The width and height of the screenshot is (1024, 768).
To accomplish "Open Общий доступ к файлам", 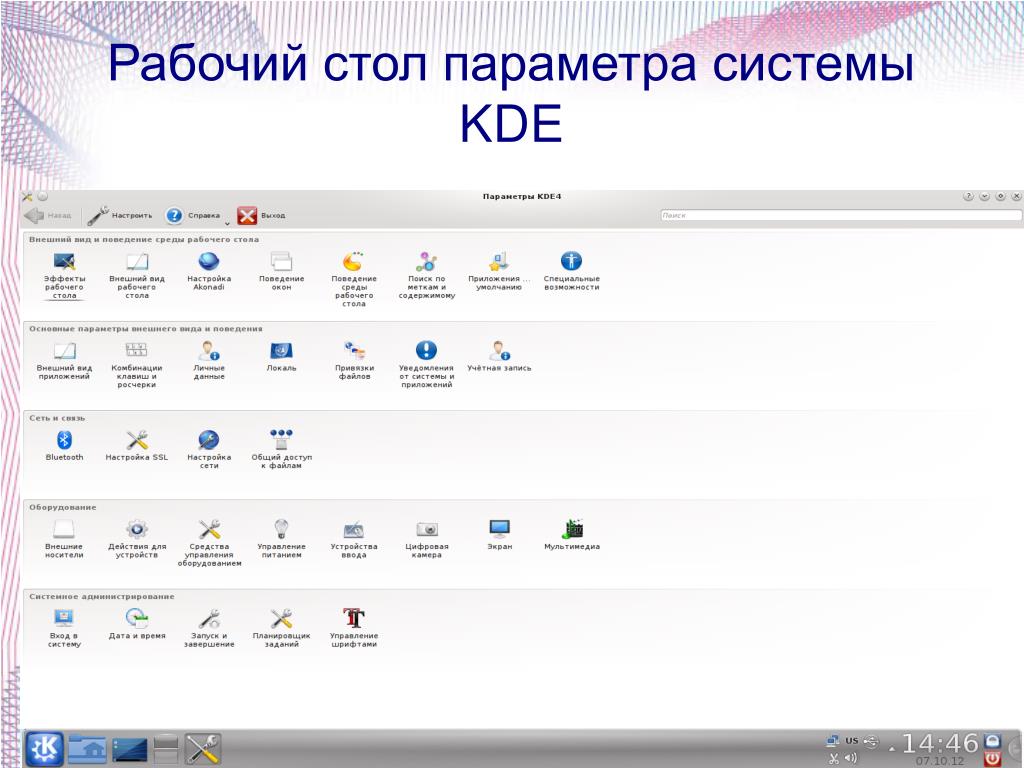I will coord(281,450).
